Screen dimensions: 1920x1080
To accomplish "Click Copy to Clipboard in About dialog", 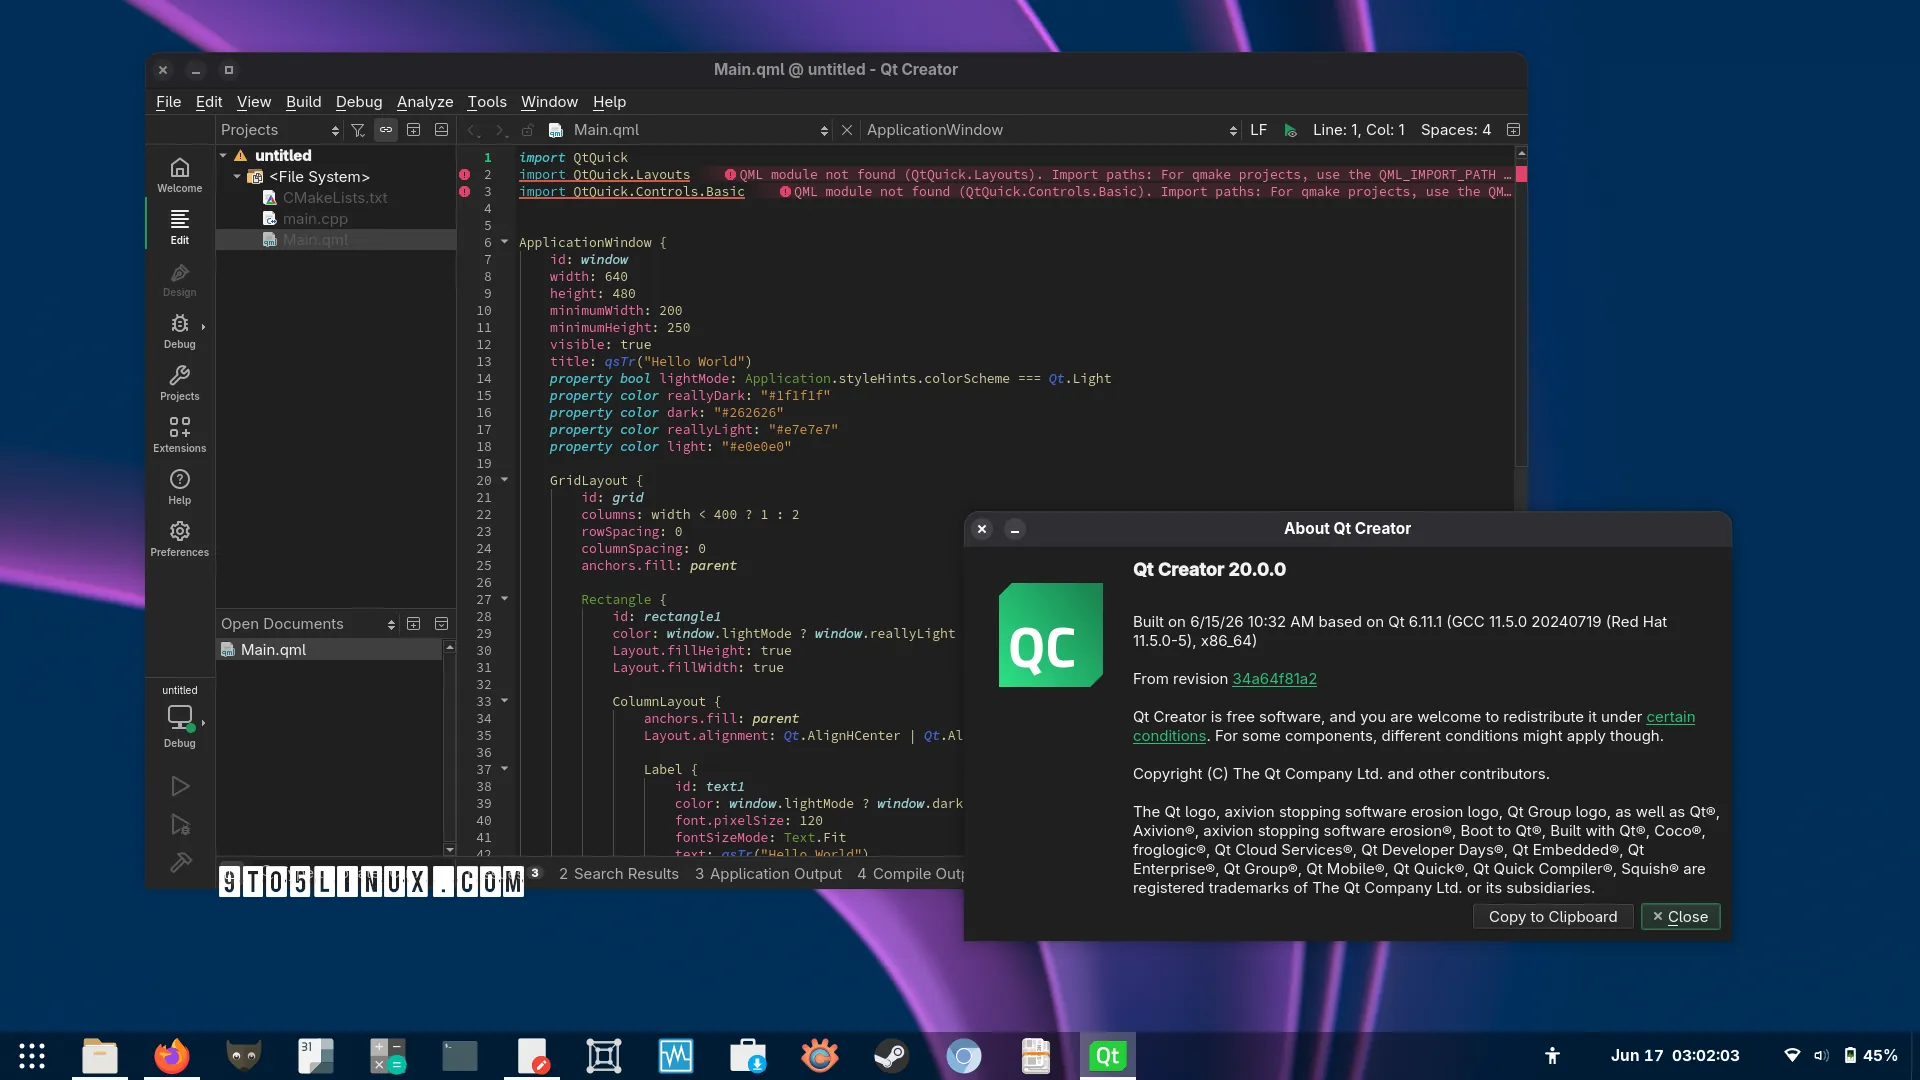I will pyautogui.click(x=1552, y=917).
